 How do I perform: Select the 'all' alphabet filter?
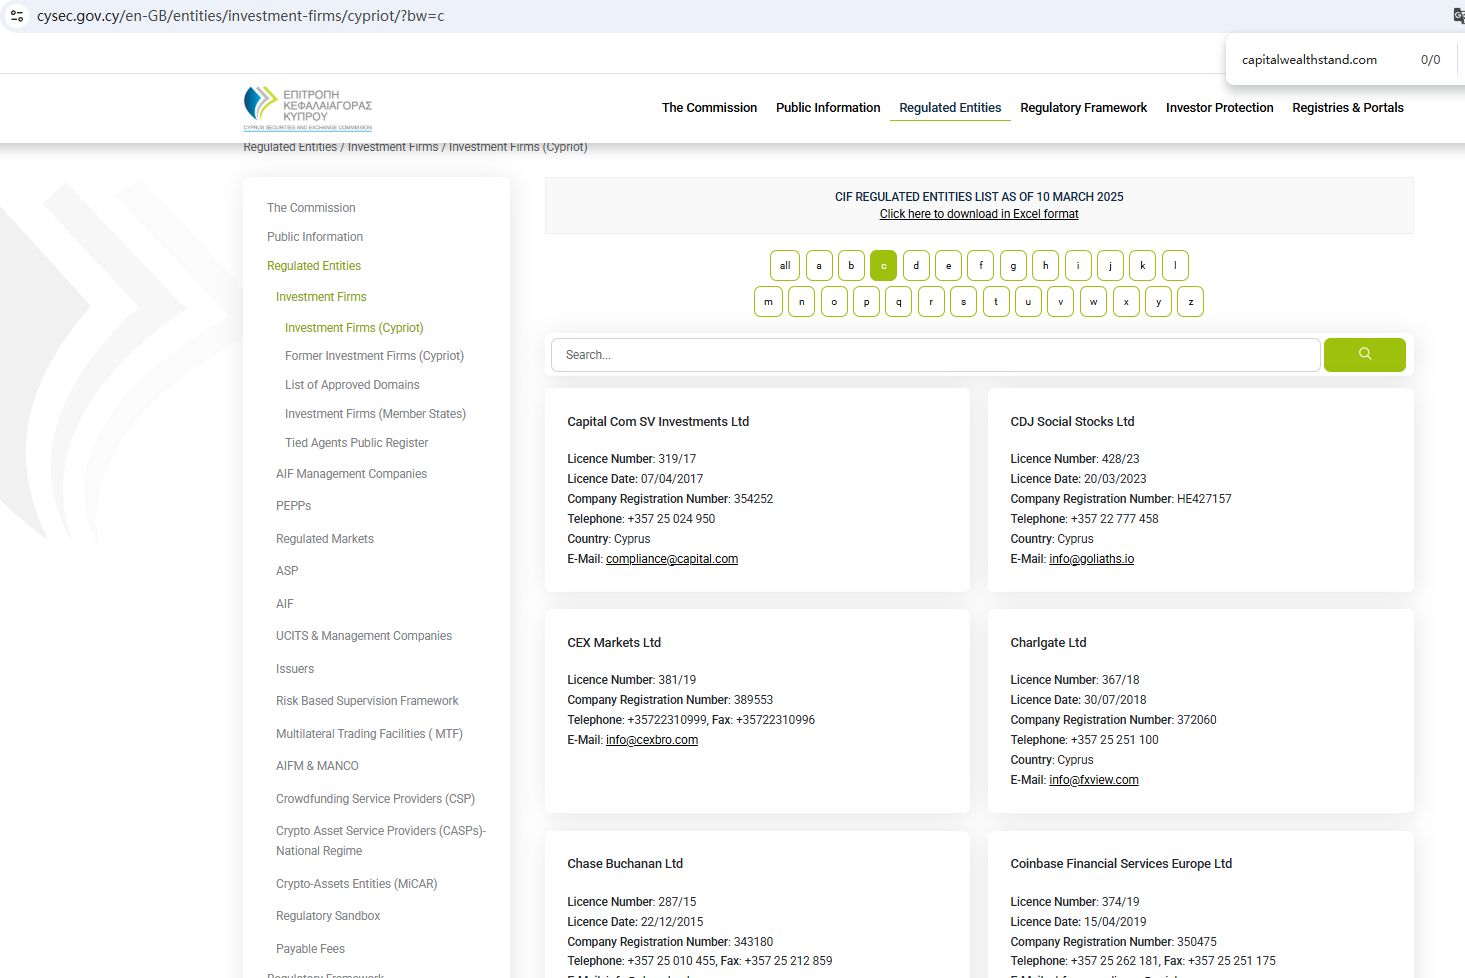pos(785,266)
